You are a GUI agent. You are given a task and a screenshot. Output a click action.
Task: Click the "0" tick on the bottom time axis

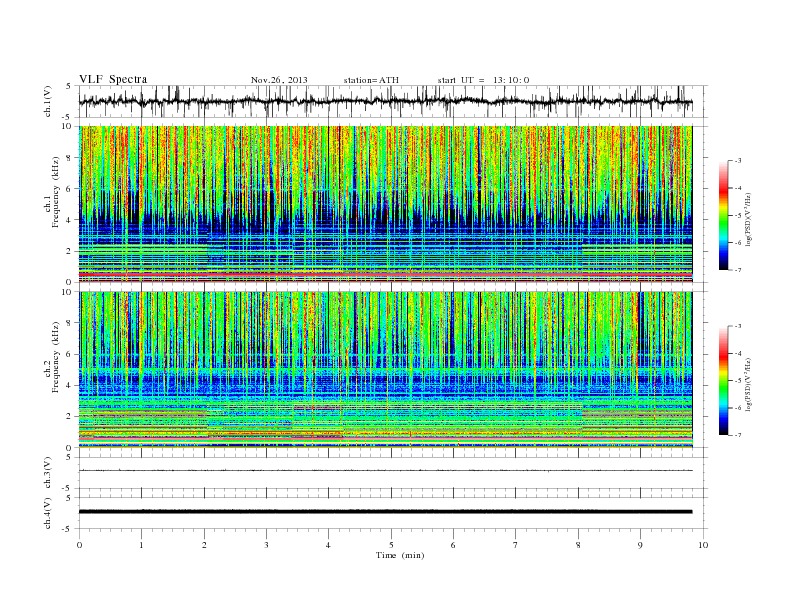tap(79, 545)
